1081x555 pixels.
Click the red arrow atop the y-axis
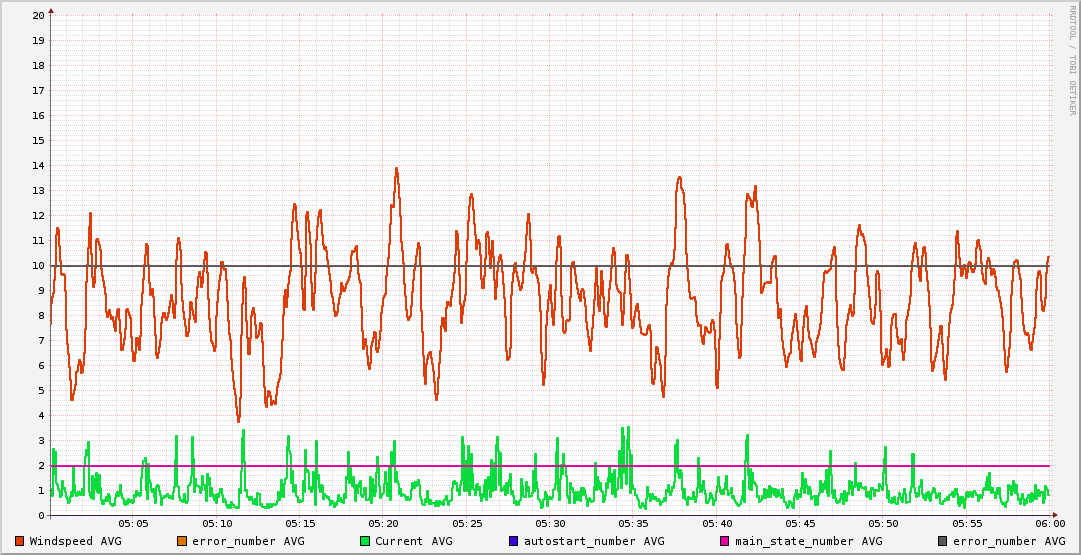pyautogui.click(x=51, y=10)
